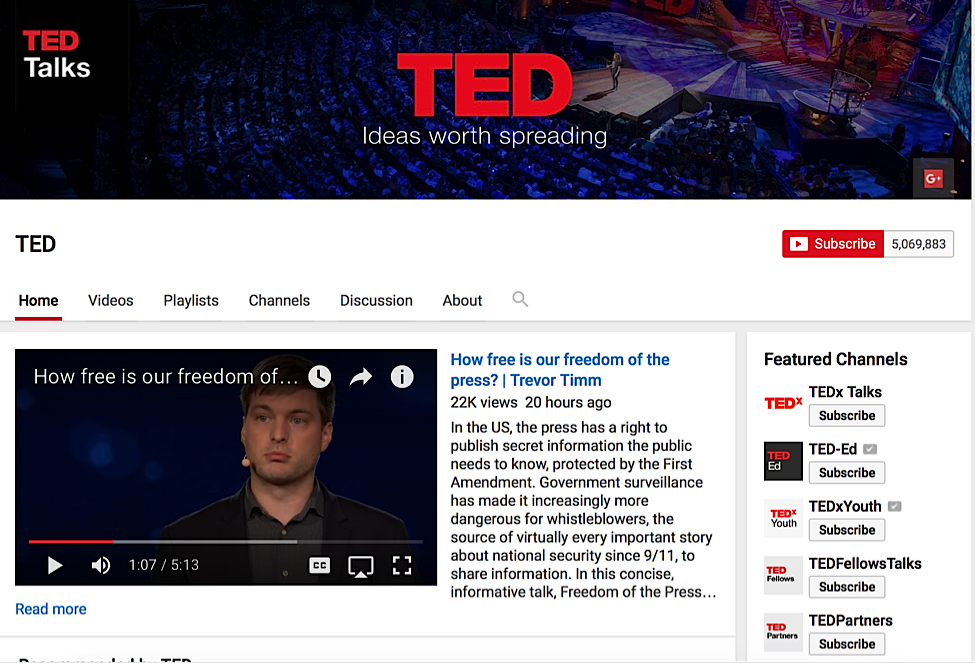Click the video progress bar
Image resolution: width=975 pixels, height=663 pixels.
(x=226, y=542)
